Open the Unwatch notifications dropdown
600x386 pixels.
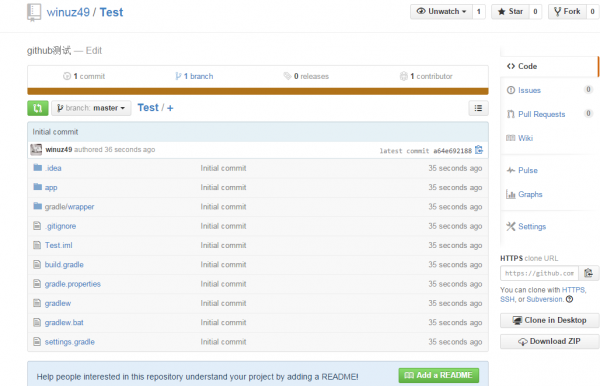click(441, 11)
